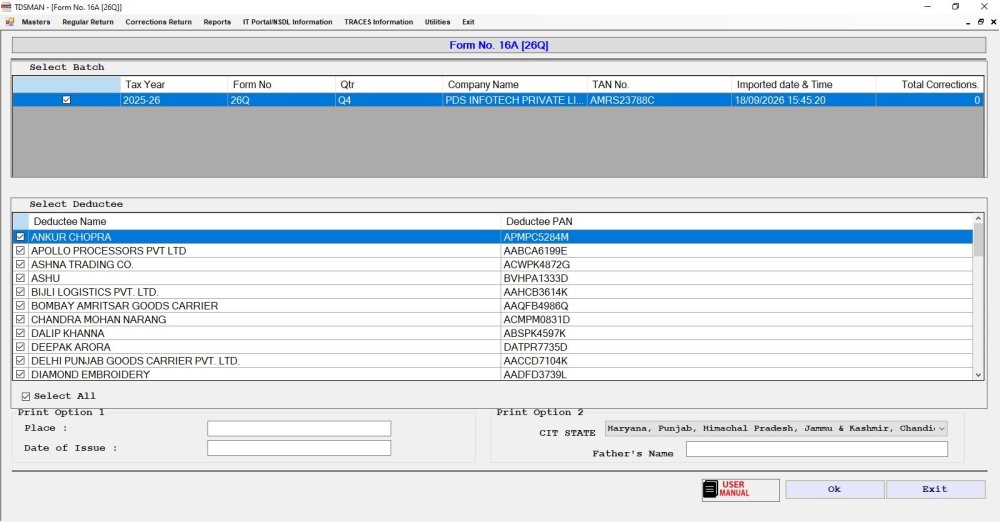Viewport: 1000px width, 522px height.
Task: Click the deductee list scrollbar thumb
Action: coord(978,240)
